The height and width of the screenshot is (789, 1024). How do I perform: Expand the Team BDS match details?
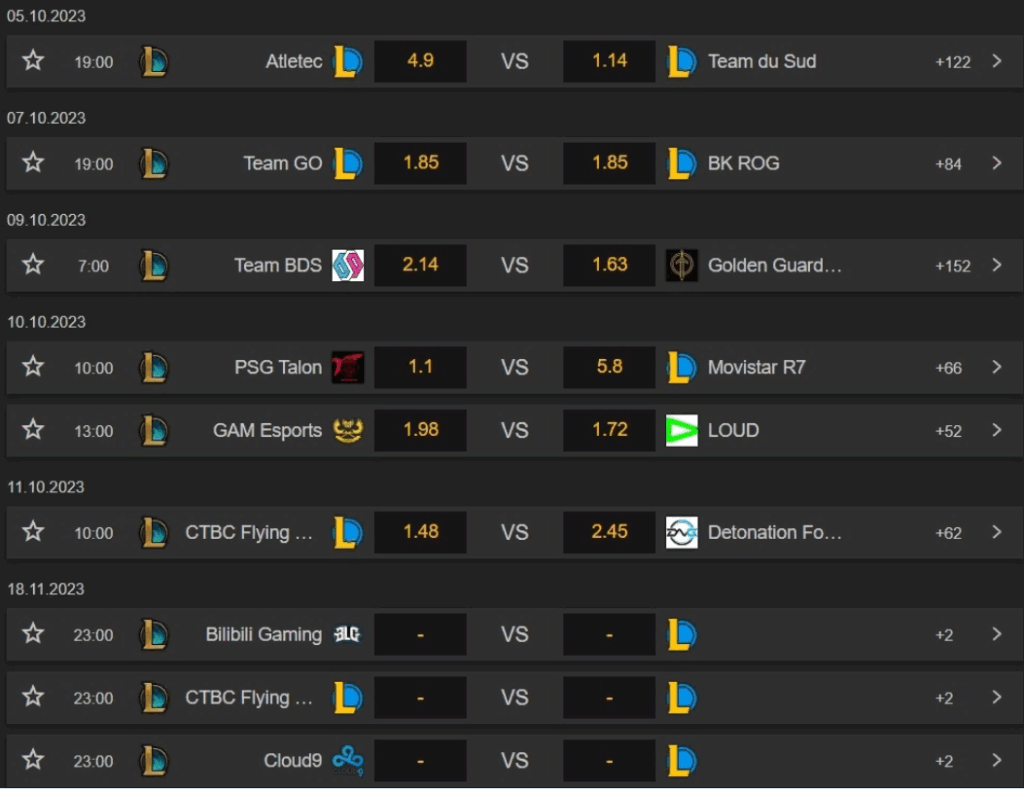(x=995, y=265)
